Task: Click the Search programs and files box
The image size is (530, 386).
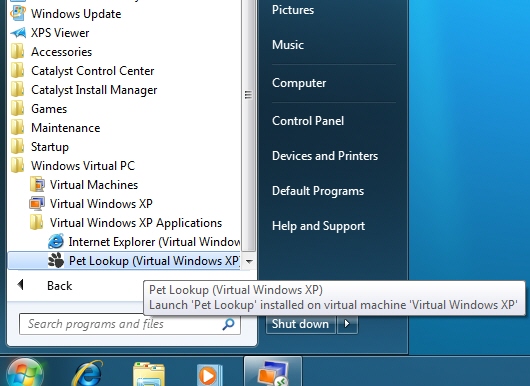Action: tap(130, 324)
